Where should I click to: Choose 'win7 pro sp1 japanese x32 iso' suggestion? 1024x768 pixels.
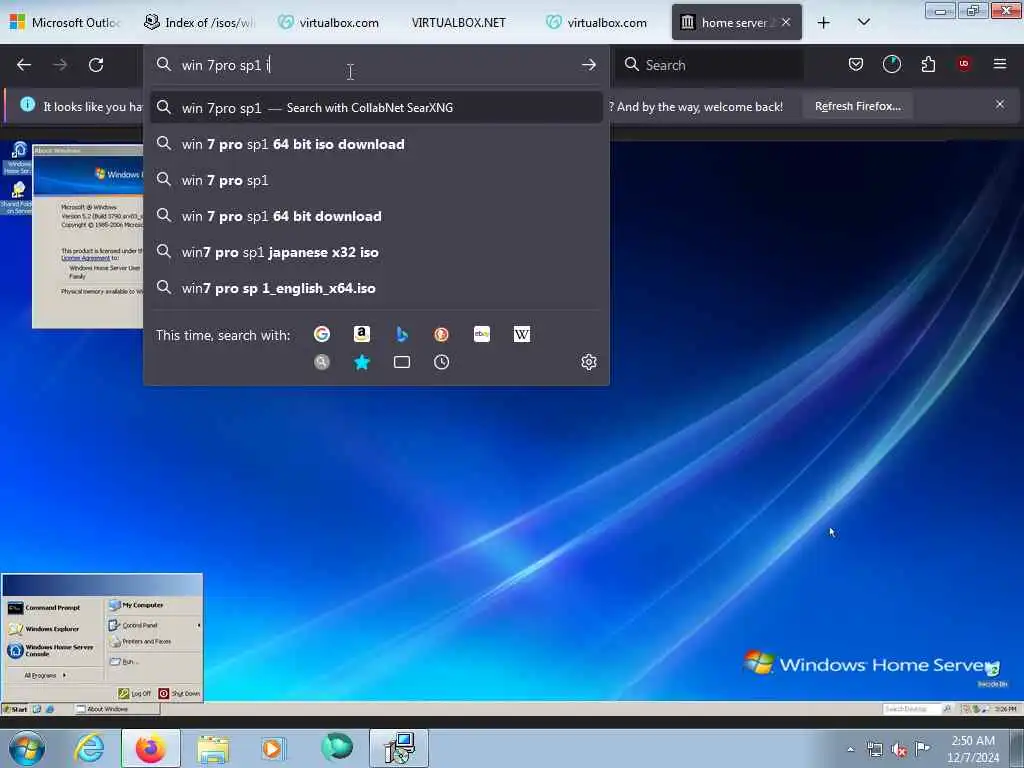[x=376, y=251]
